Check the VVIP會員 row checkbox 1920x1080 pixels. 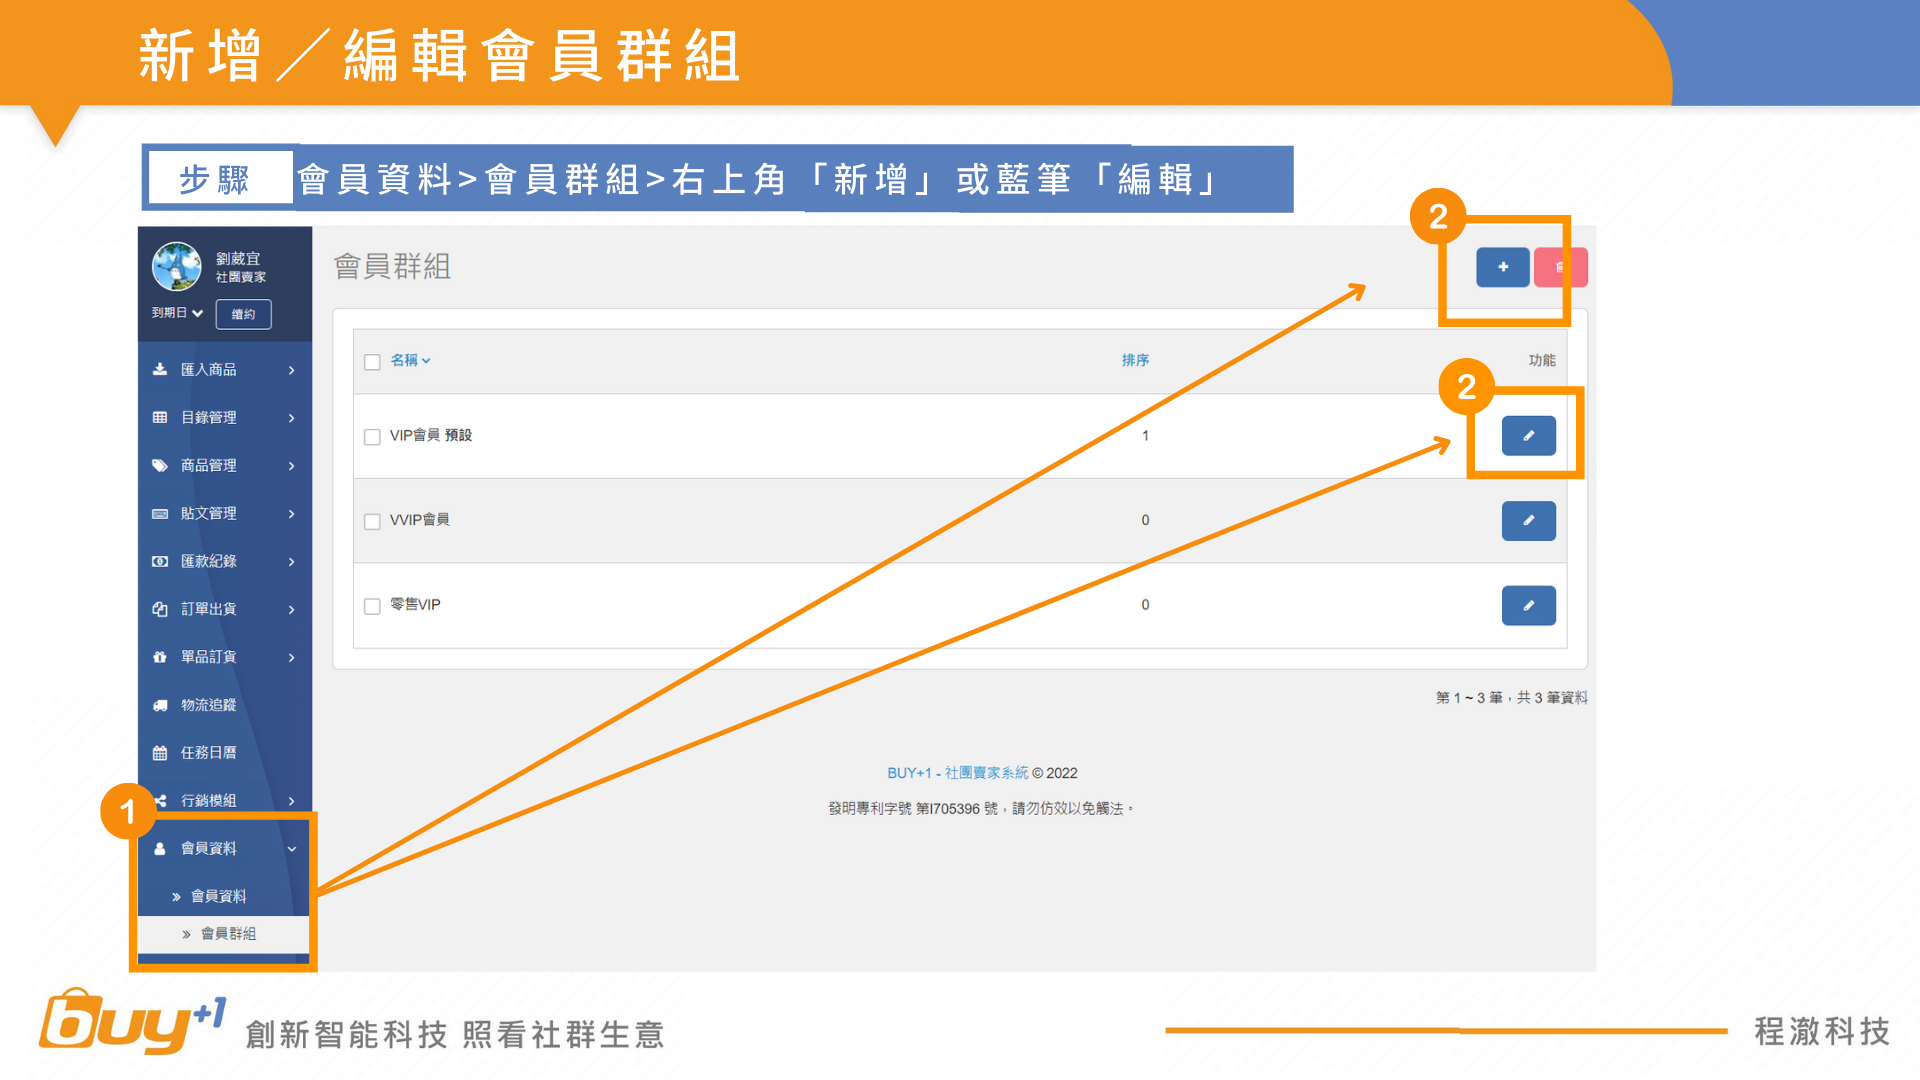pyautogui.click(x=372, y=522)
